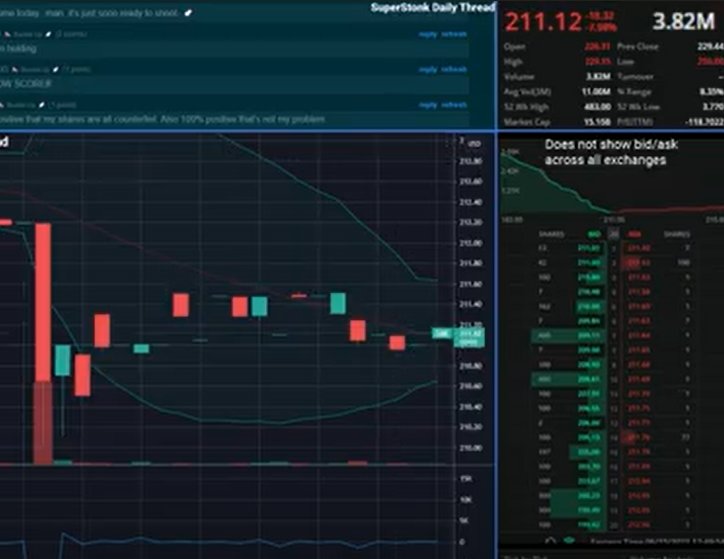Viewport: 724px width, 559px height.
Task: Click the 15K volume axis label
Action: click(x=466, y=479)
